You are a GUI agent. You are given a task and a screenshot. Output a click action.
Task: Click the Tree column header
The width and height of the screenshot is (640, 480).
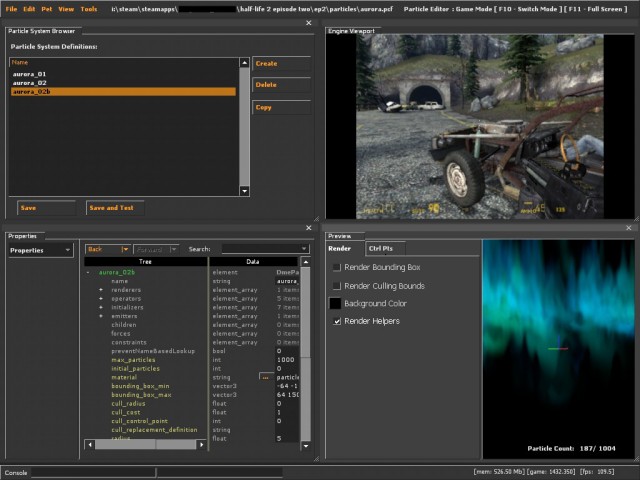click(x=145, y=262)
